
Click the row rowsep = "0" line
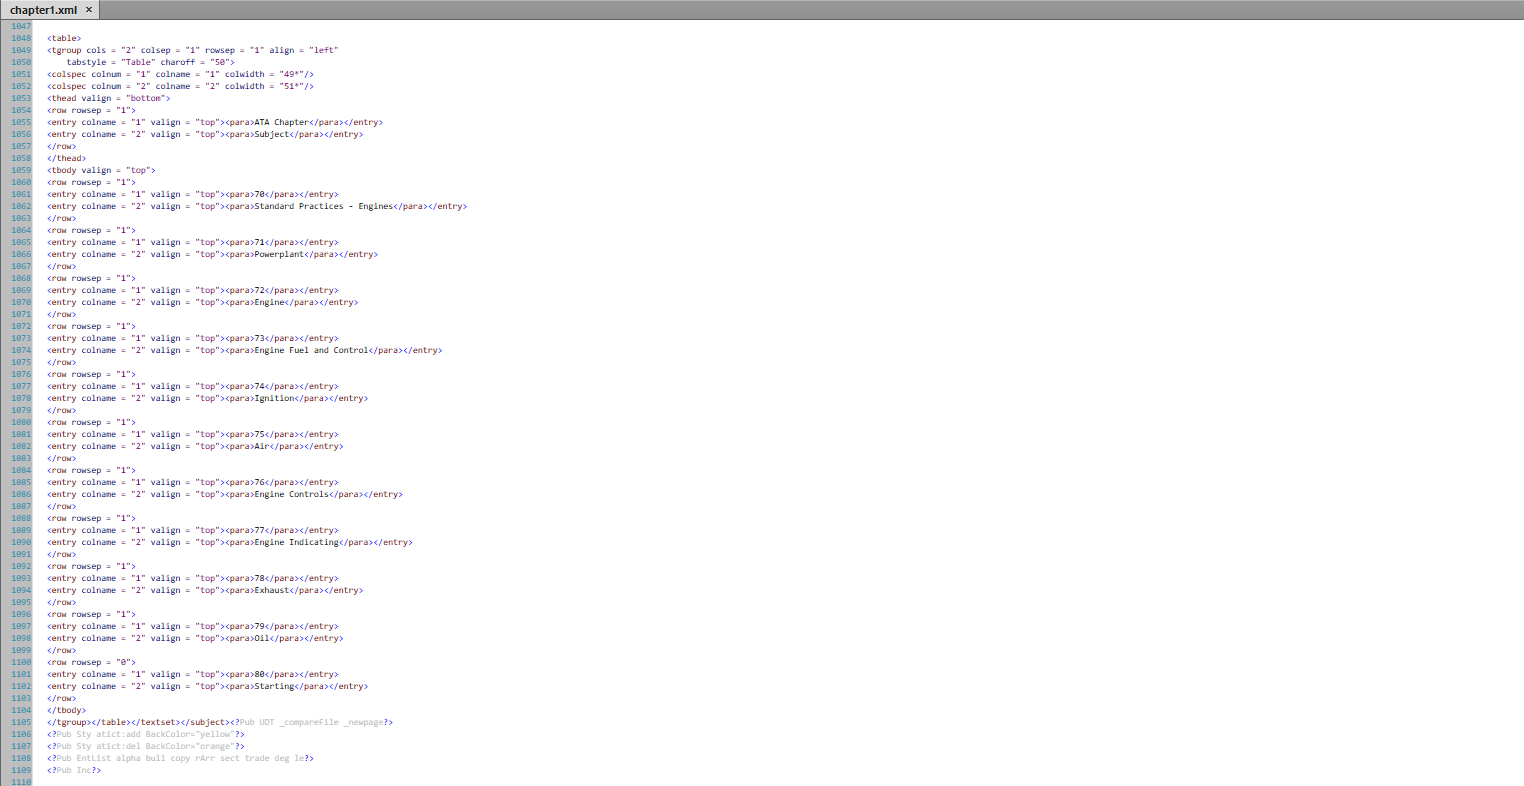(91, 662)
